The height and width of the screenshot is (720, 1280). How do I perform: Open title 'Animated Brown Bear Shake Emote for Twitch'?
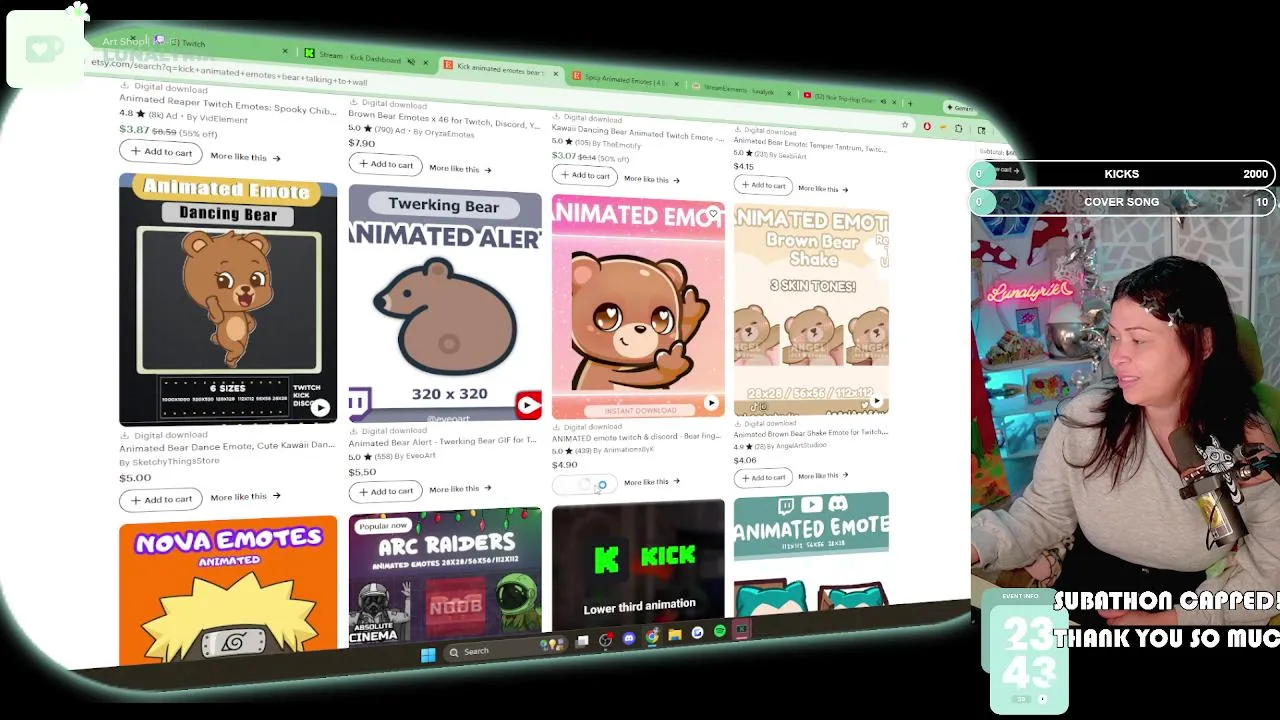click(810, 434)
